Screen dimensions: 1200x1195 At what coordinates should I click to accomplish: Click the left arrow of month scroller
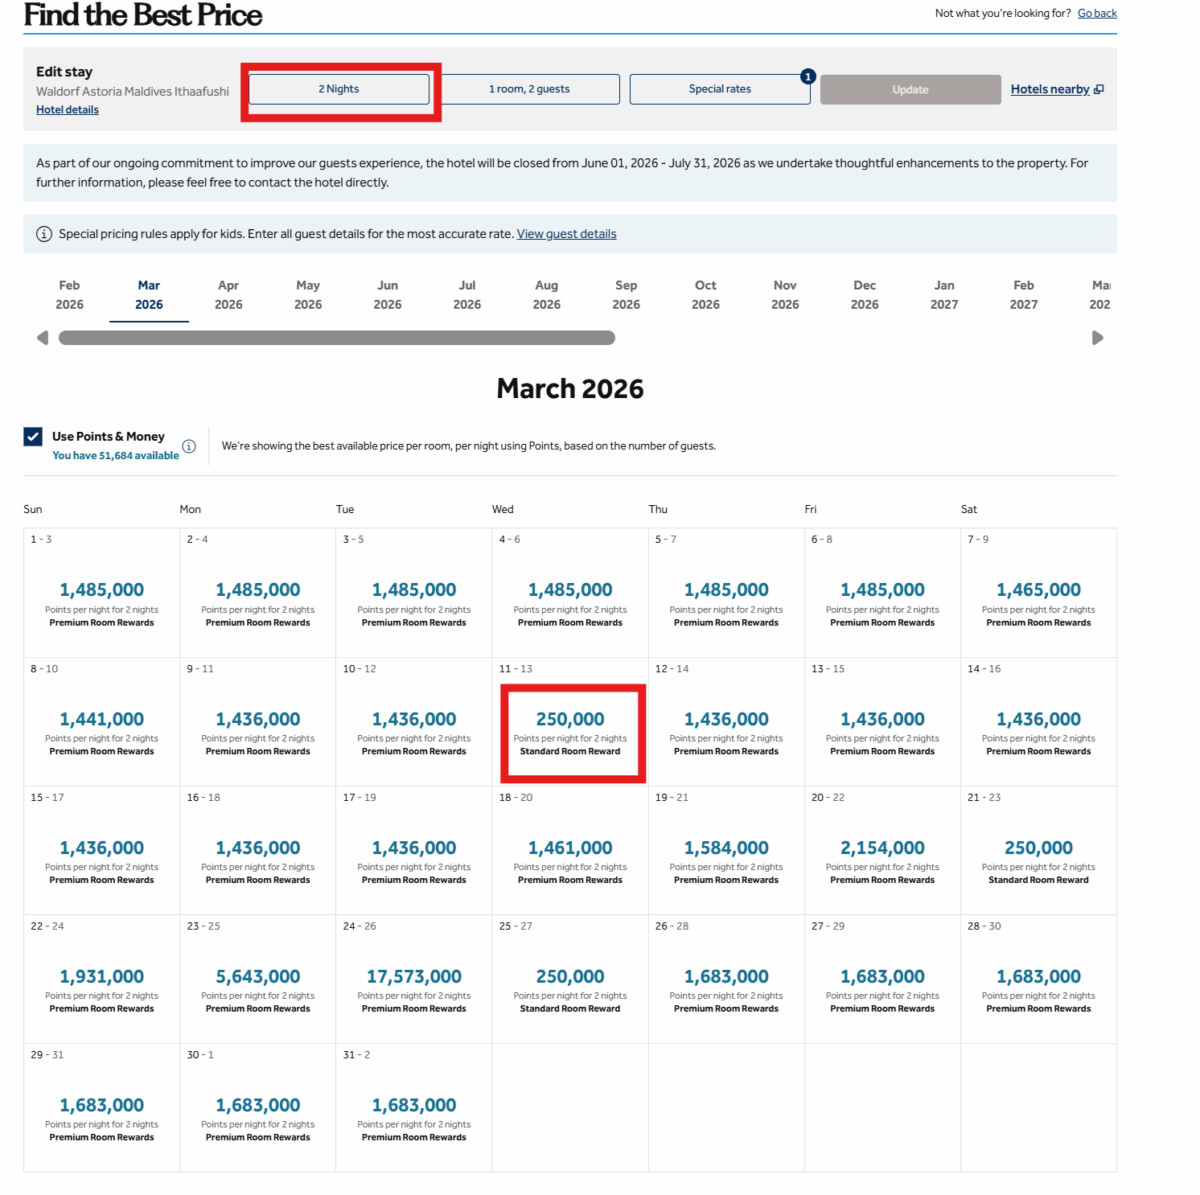point(42,338)
